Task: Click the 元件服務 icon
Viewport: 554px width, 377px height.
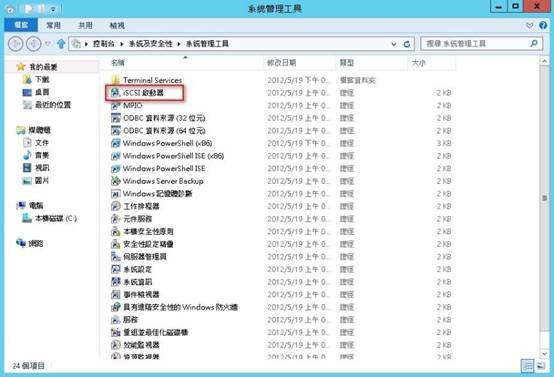Action: (x=116, y=219)
